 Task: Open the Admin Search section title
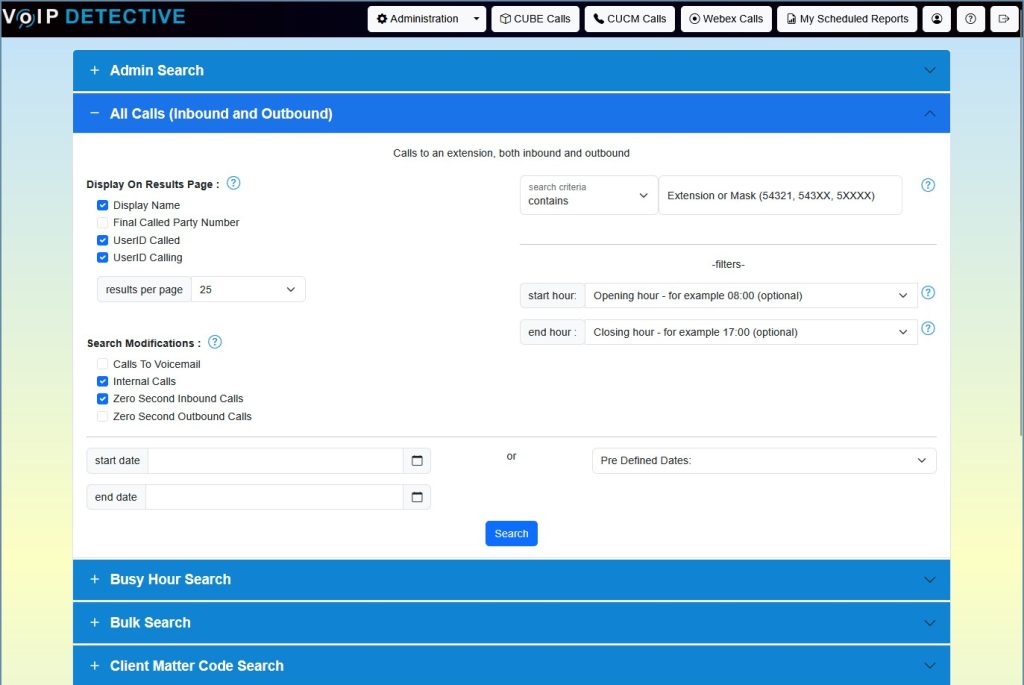pyautogui.click(x=157, y=70)
